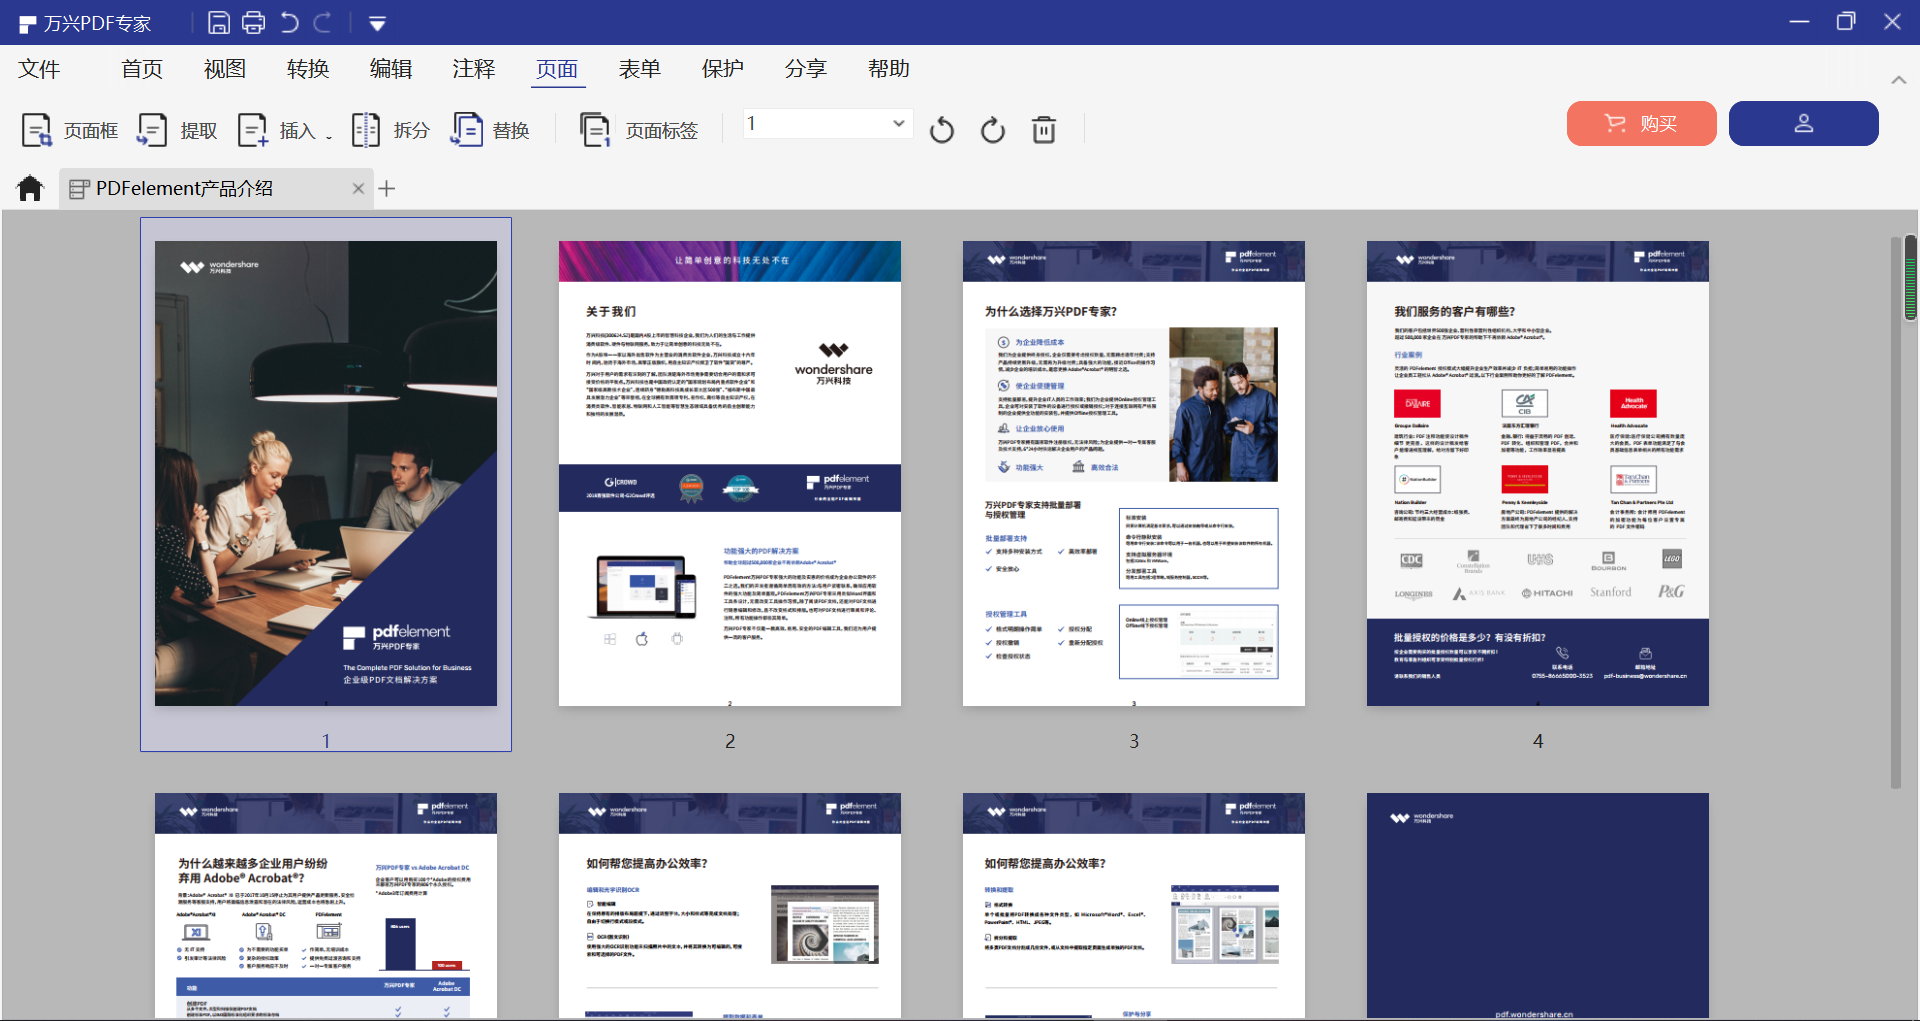Rotate page counterclockwise

tap(941, 130)
